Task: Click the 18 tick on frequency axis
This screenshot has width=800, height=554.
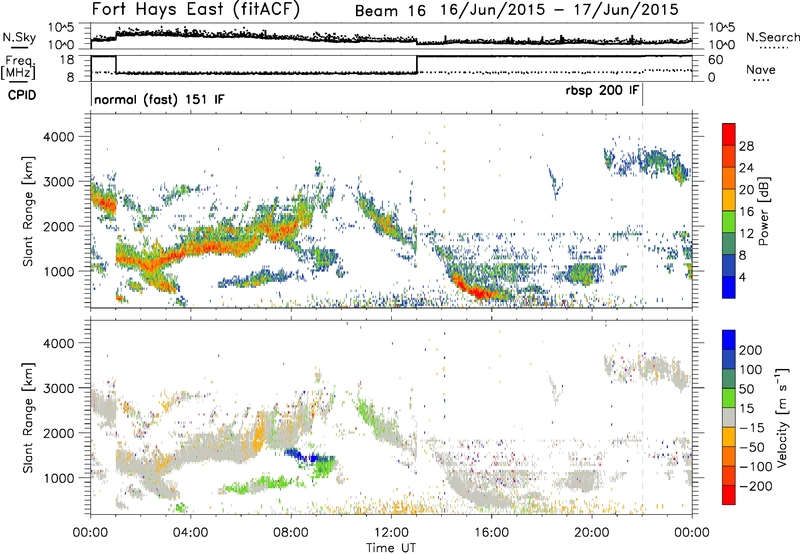Action: pyautogui.click(x=67, y=60)
